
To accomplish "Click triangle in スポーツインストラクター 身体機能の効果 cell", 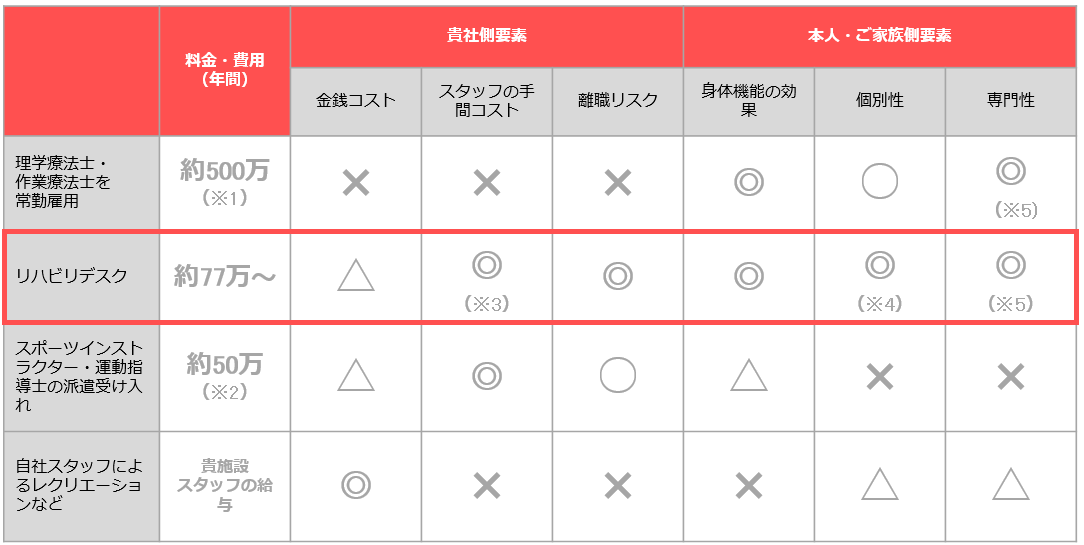I will click(x=749, y=377).
